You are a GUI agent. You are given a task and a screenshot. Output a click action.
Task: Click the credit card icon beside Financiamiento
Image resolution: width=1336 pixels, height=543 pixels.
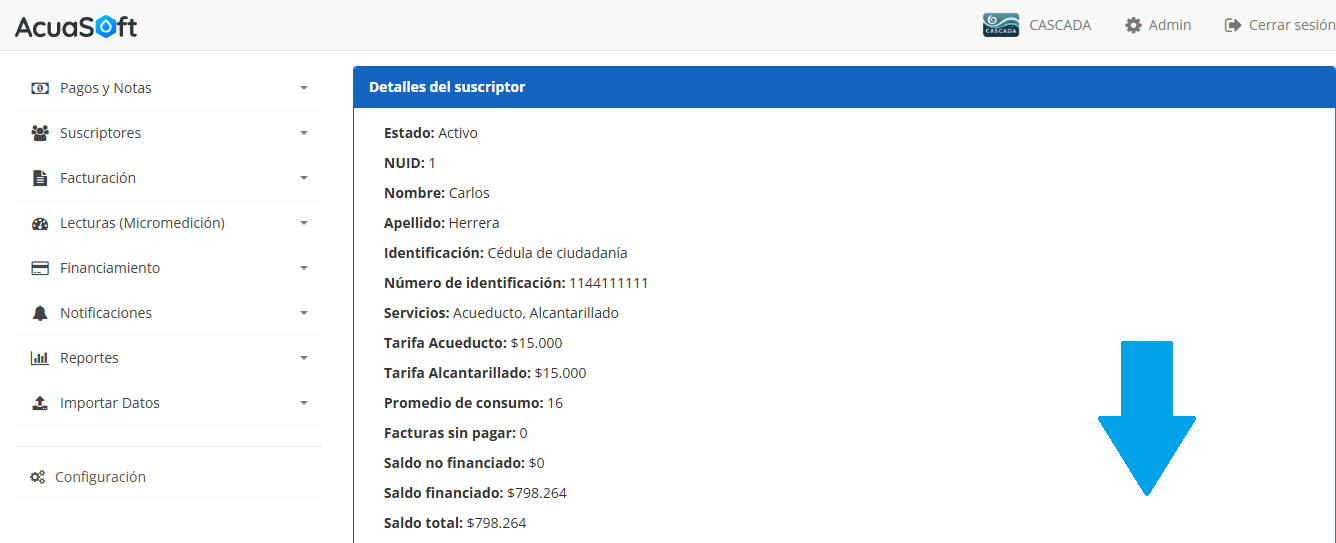(40, 268)
